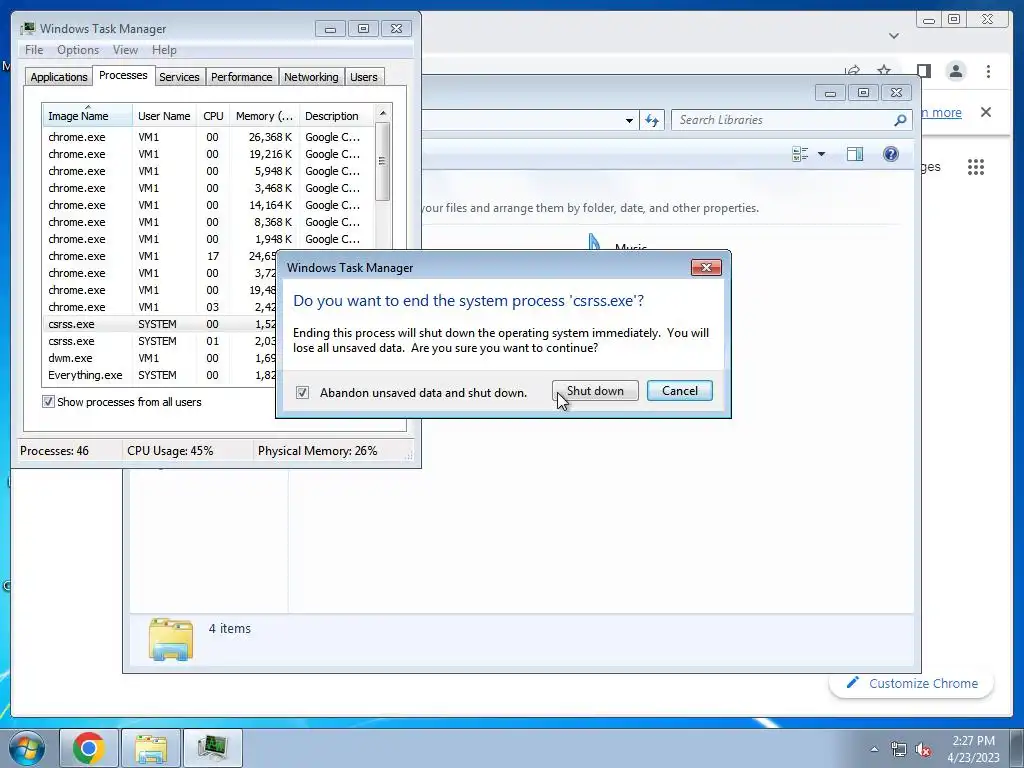Click the refresh icon in Libraries address bar
This screenshot has height=768, width=1024.
652,120
